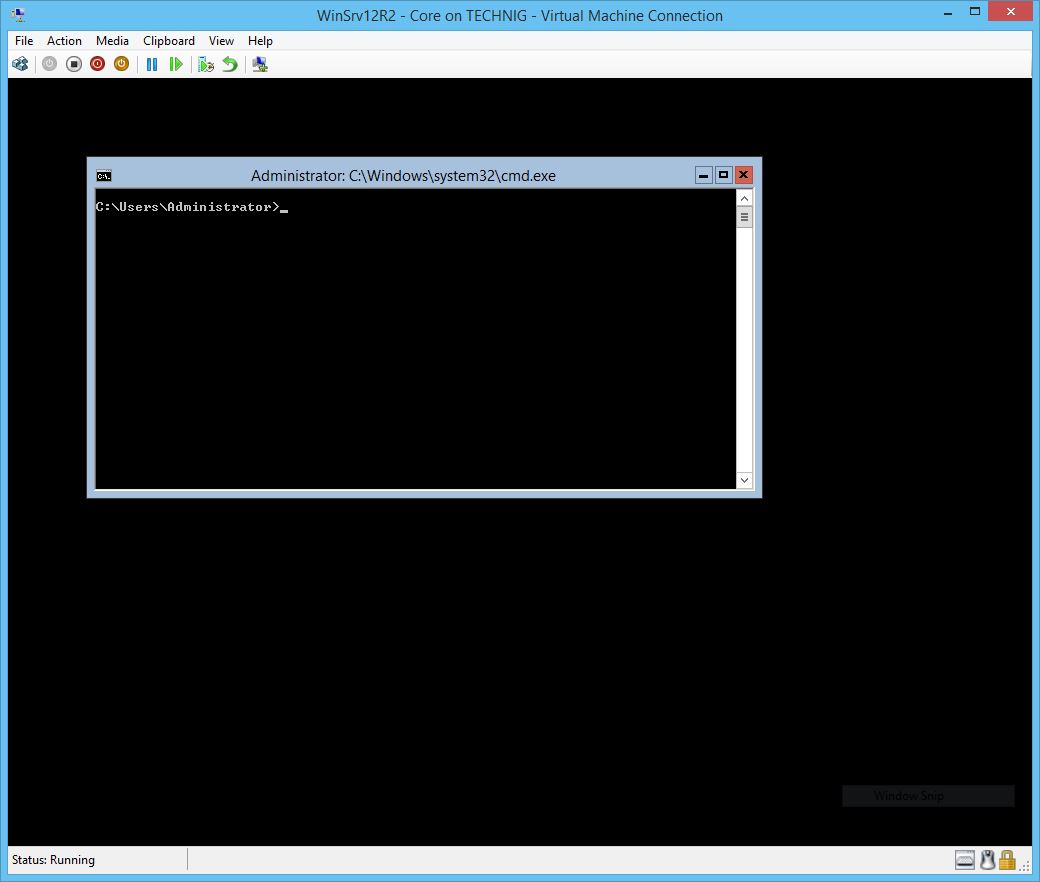Click the down arrow on console scrollbar
The height and width of the screenshot is (882, 1040).
744,480
